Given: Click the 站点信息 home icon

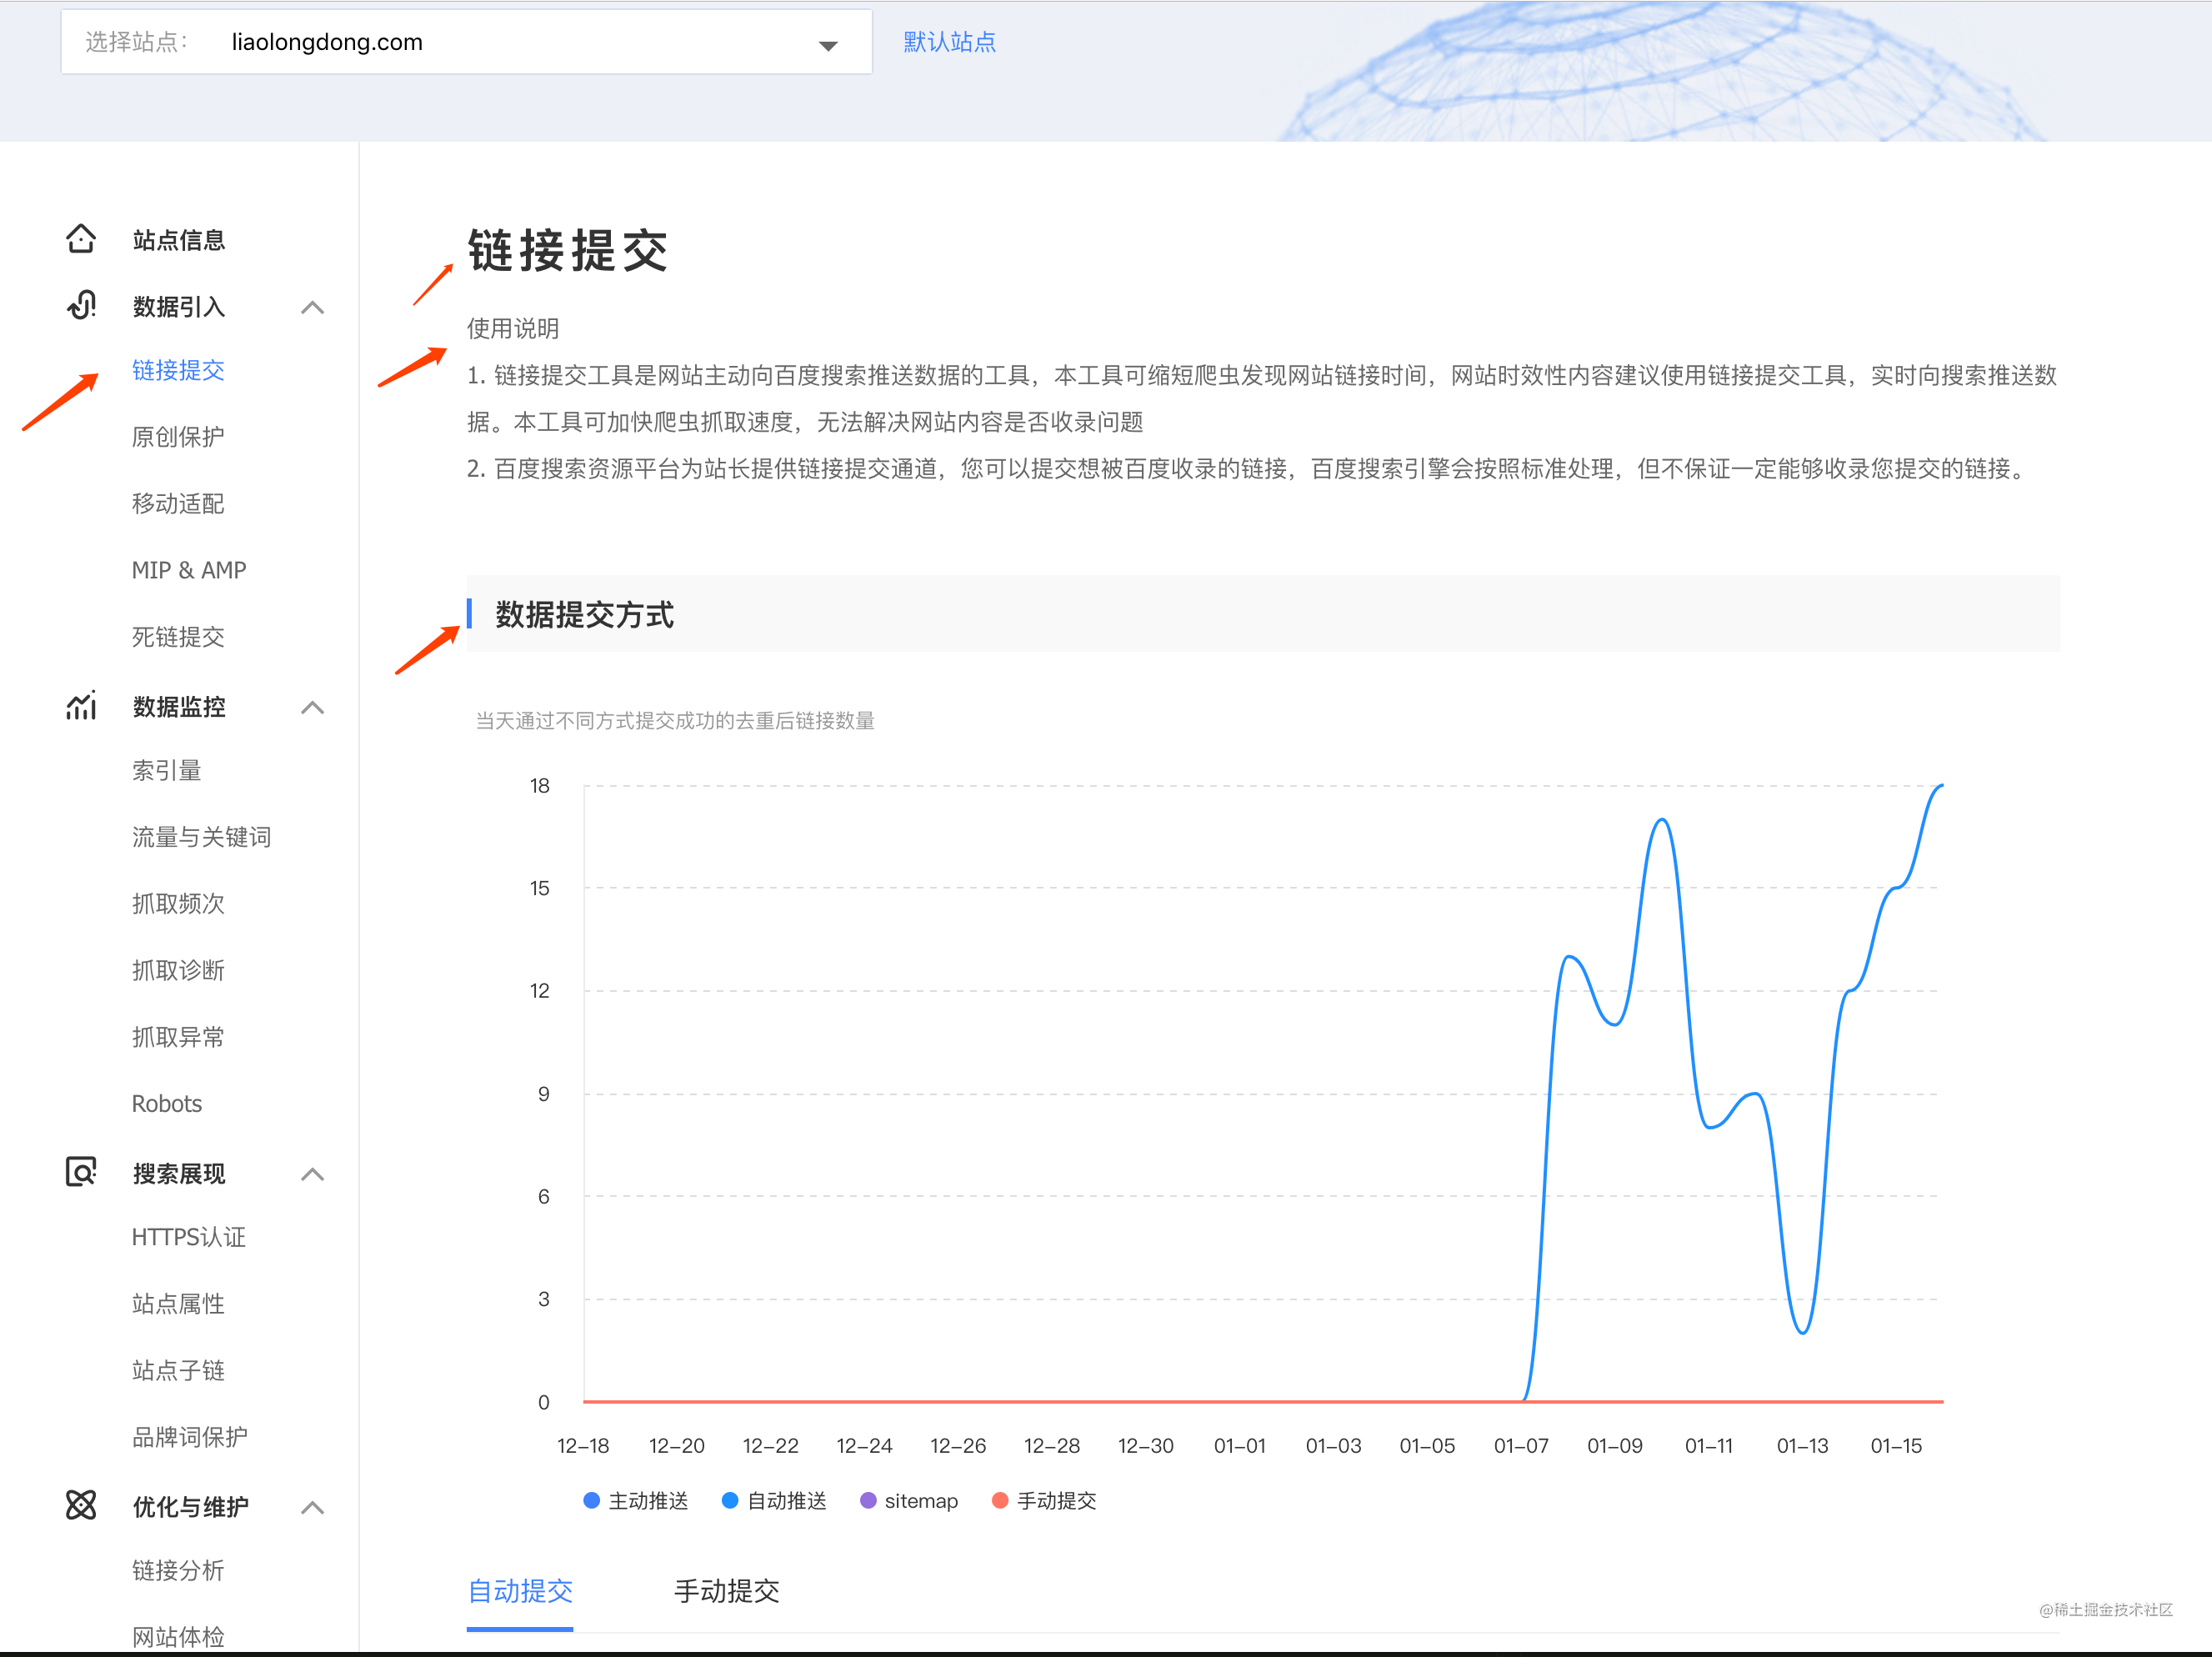Looking at the screenshot, I should click(81, 239).
